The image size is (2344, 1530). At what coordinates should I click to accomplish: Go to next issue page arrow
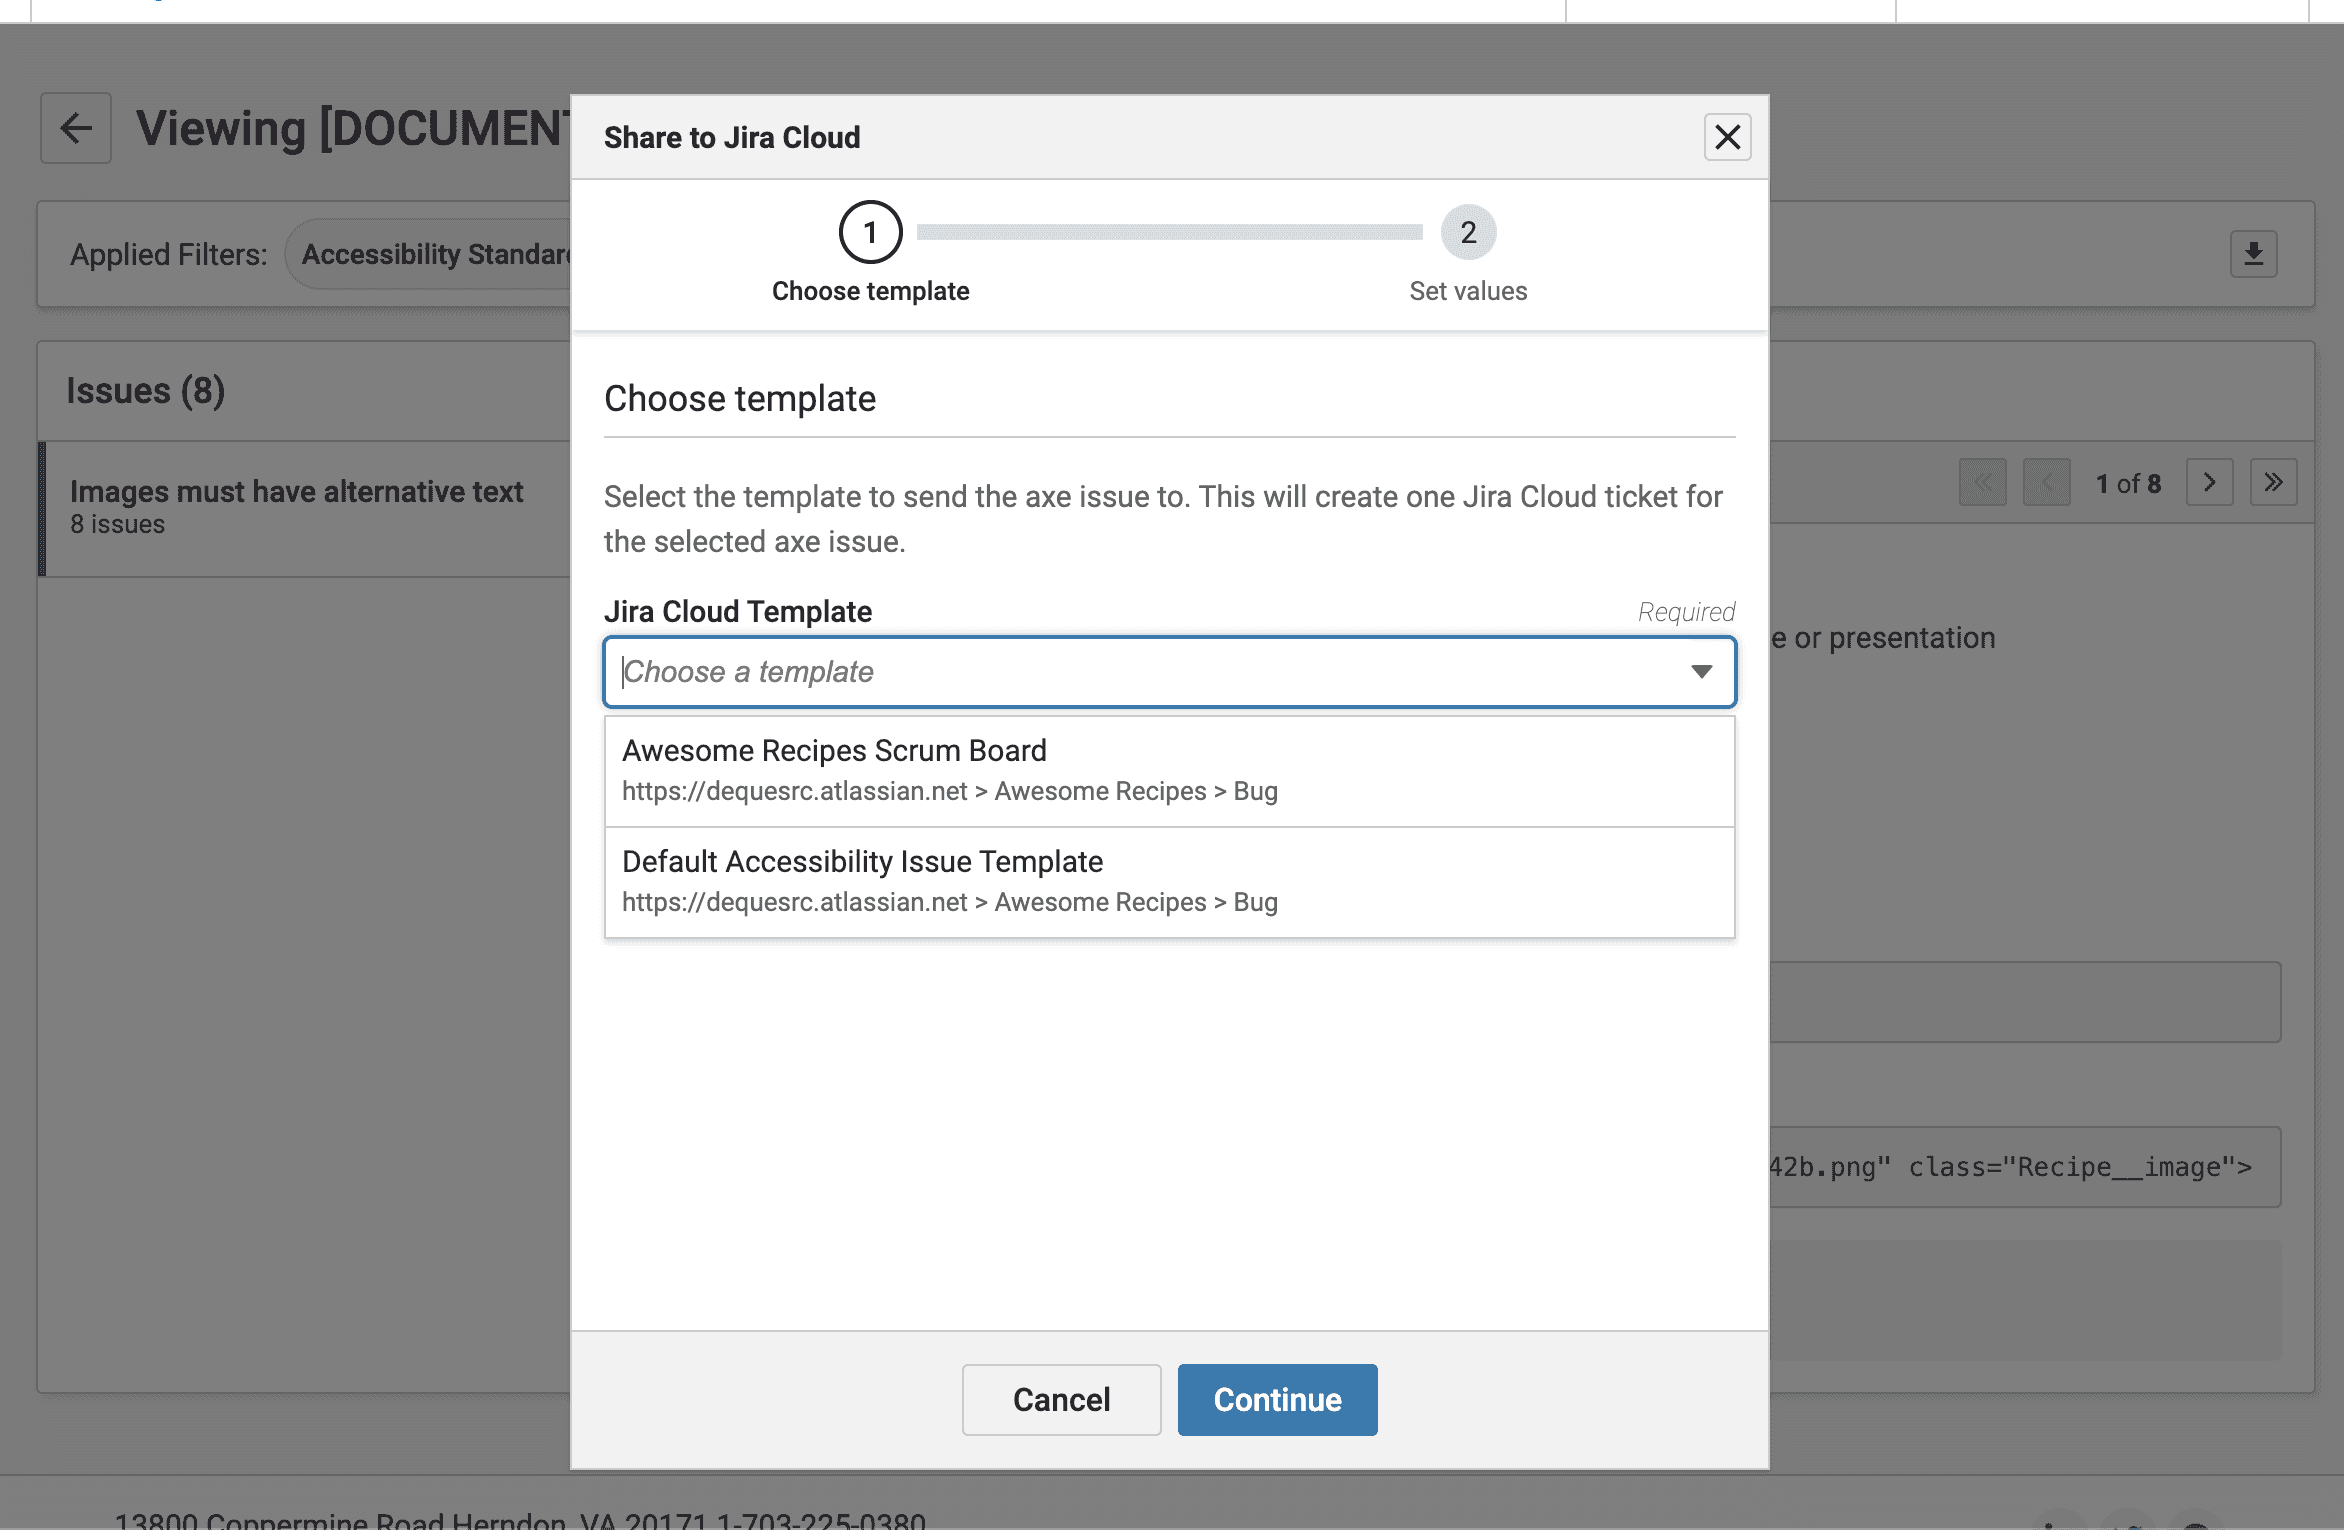pos(2209,483)
